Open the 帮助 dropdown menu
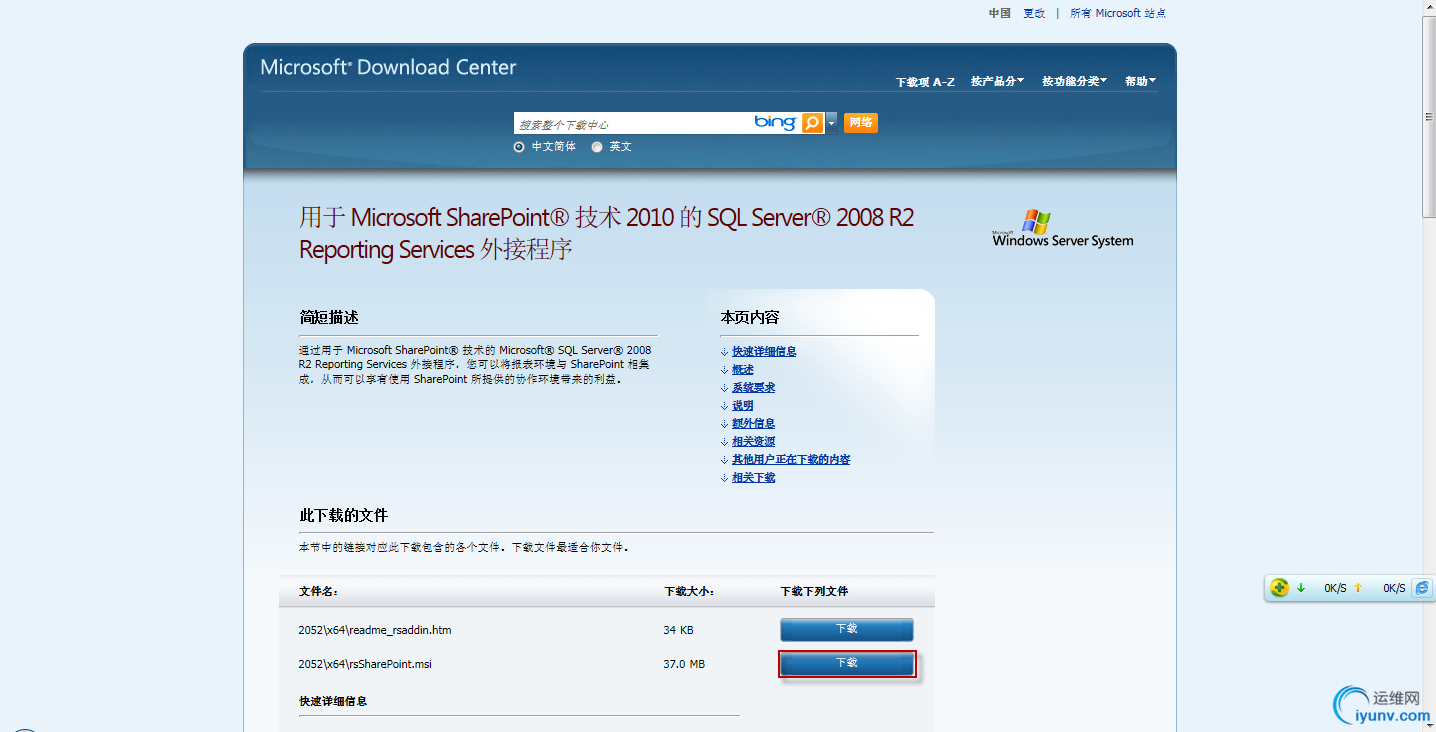 1140,81
